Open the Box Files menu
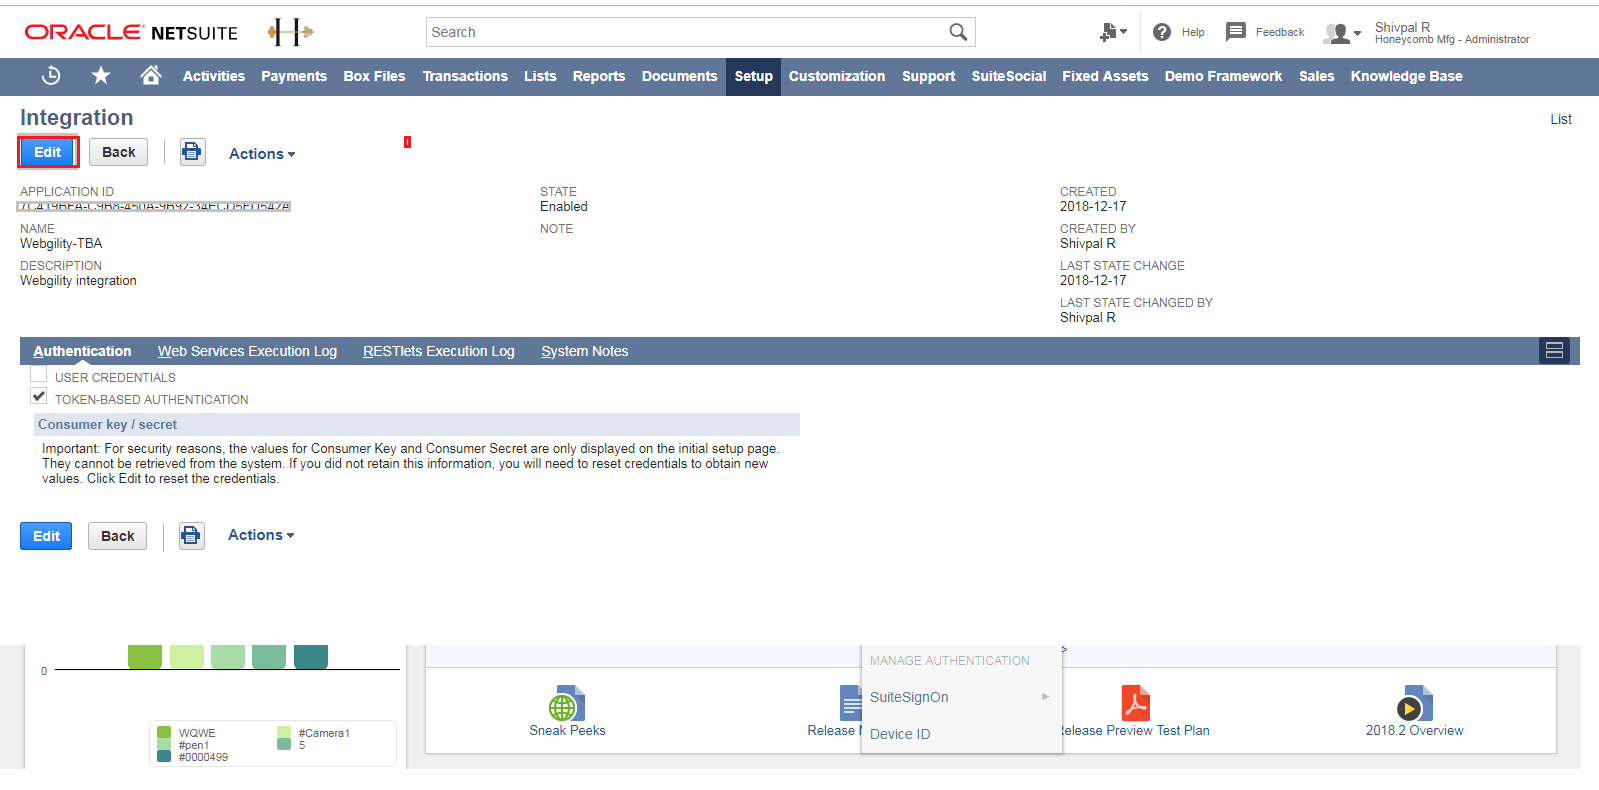This screenshot has width=1599, height=790. tap(375, 76)
